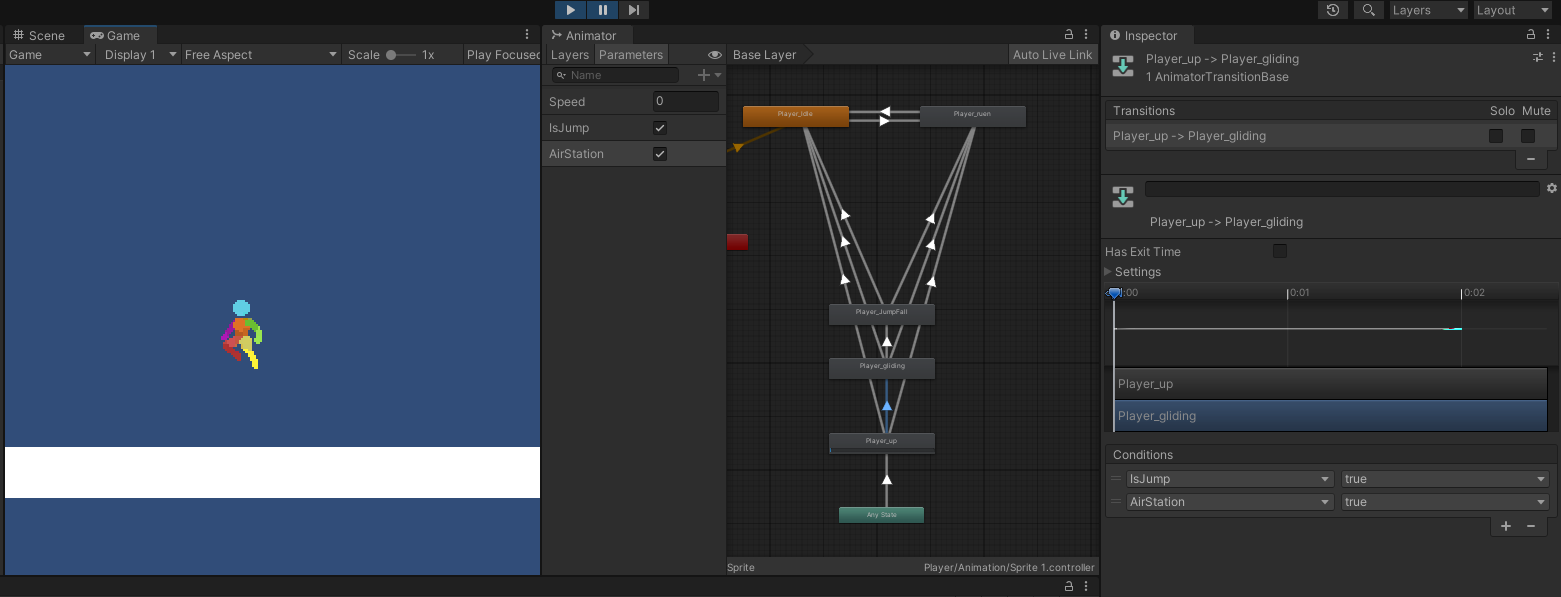The width and height of the screenshot is (1561, 597).
Task: Switch to the Scene tab
Action: (40, 34)
